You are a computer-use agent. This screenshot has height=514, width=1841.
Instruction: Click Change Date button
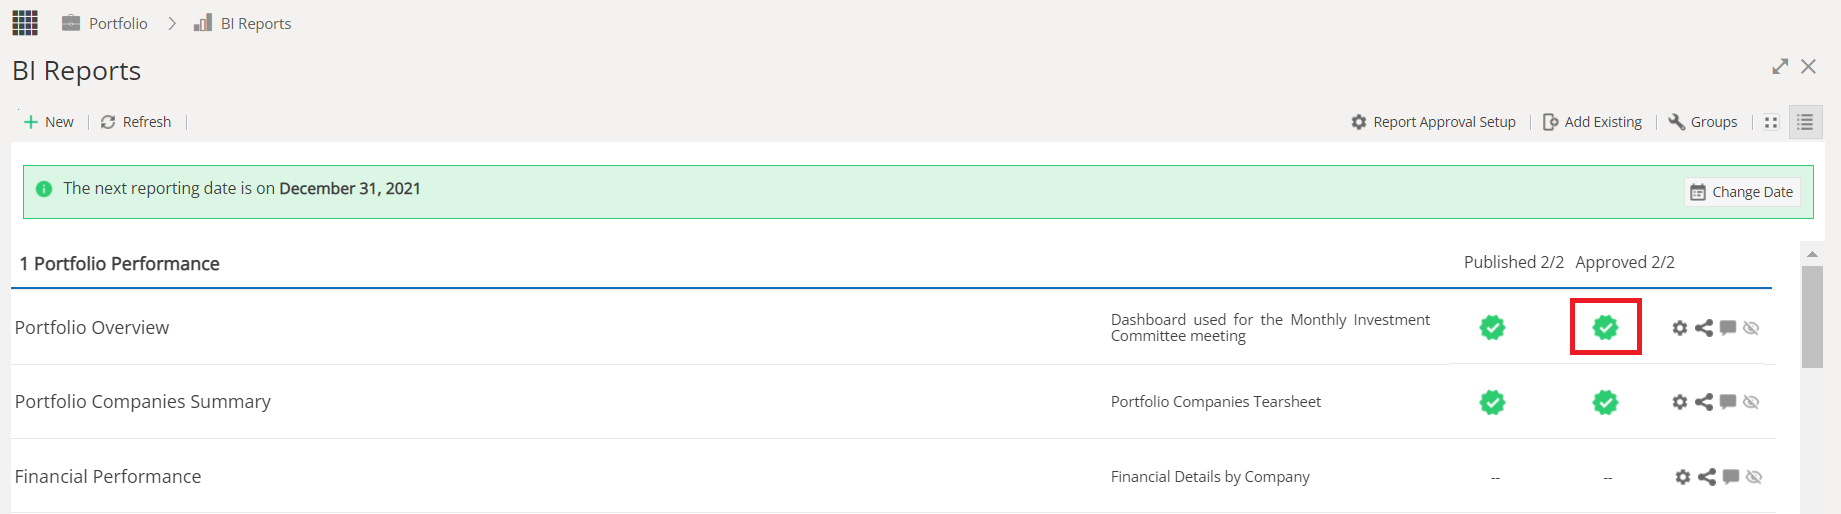(x=1742, y=192)
